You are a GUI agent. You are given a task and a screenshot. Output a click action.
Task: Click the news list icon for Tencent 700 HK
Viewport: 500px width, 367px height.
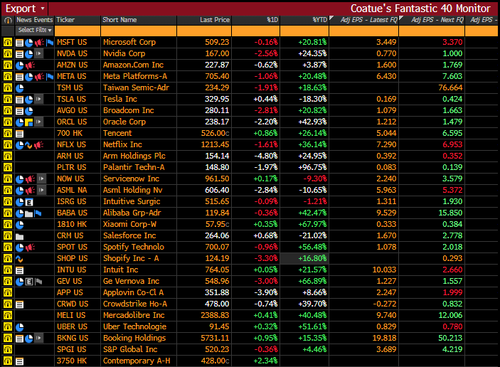pos(20,134)
